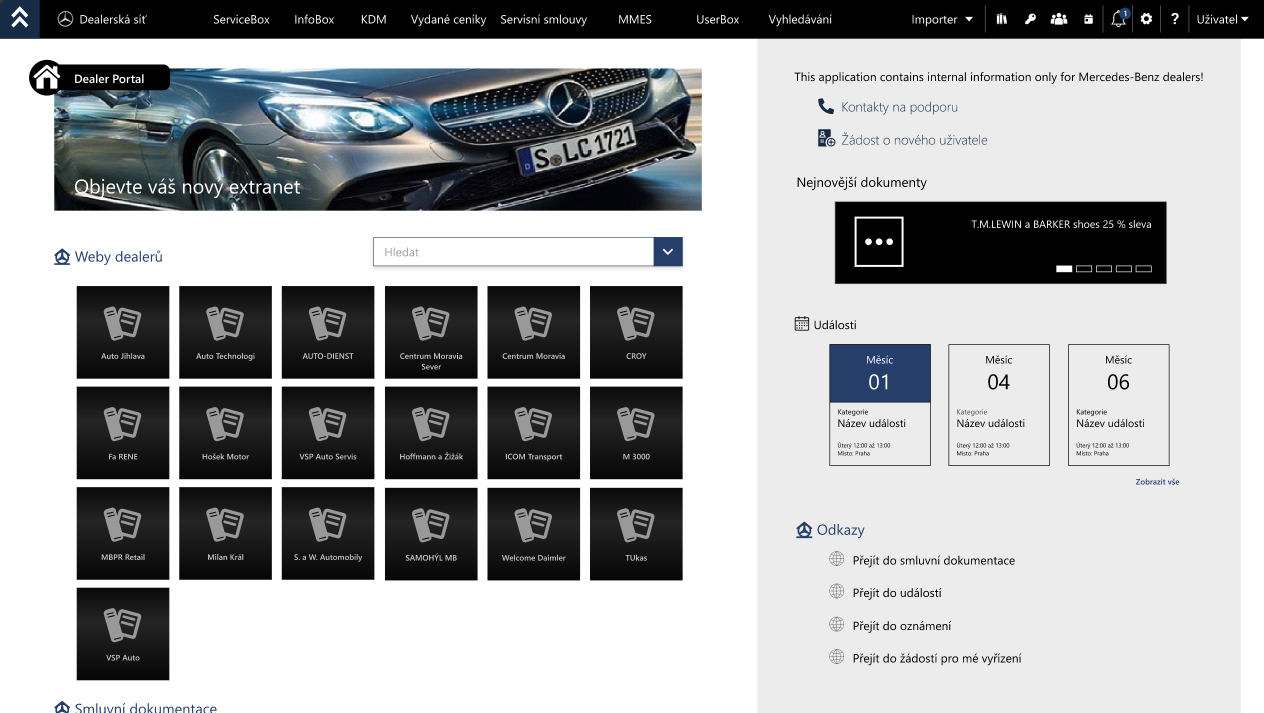This screenshot has width=1264, height=713.
Task: Open Kontakty na podporu
Action: 898,107
